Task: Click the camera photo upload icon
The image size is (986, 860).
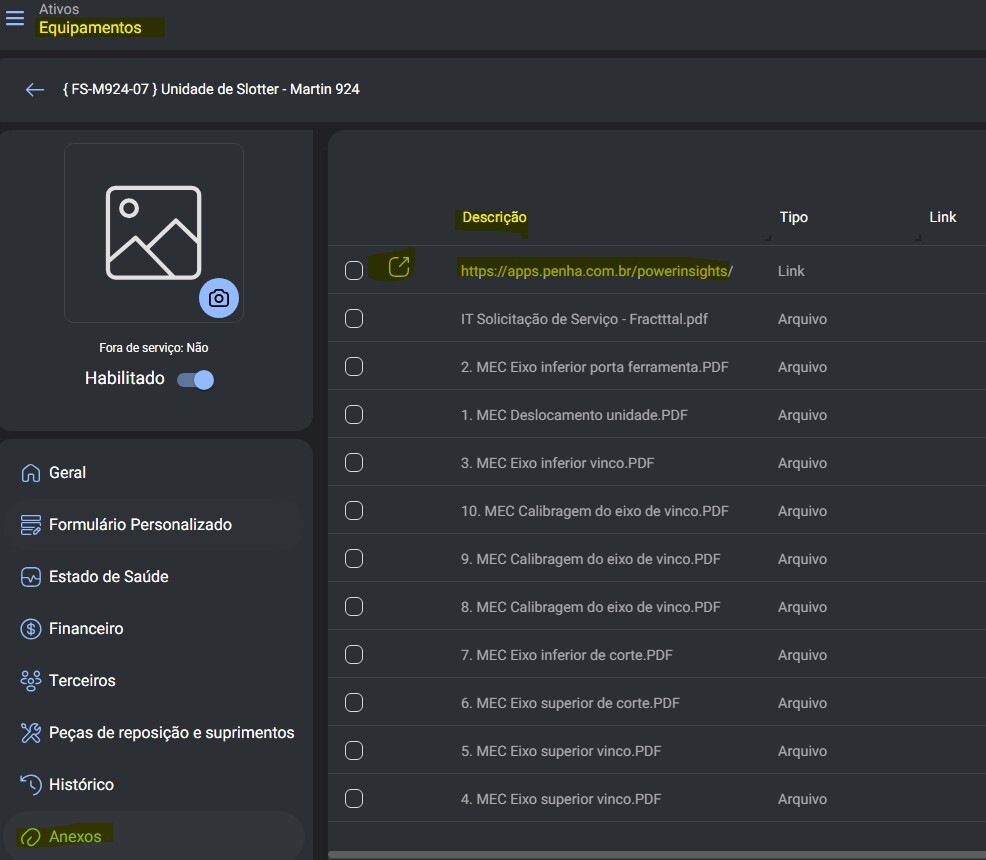Action: pos(219,298)
